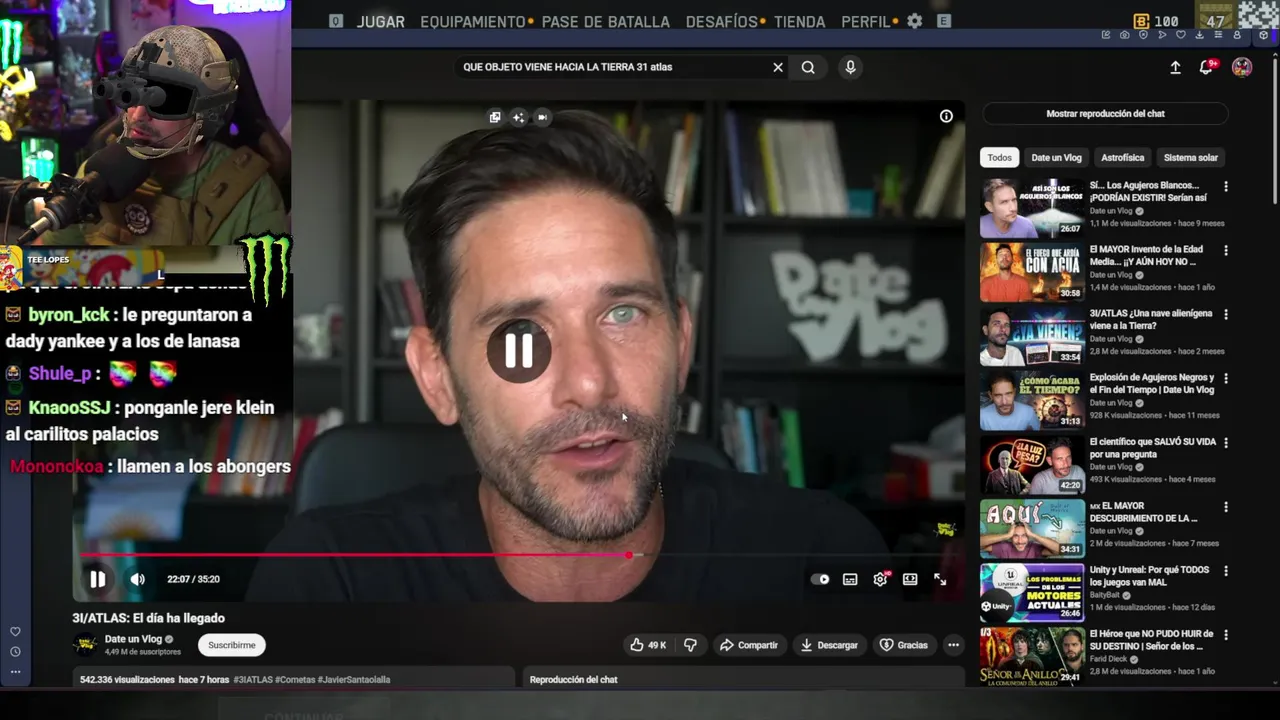1280x720 pixels.
Task: Start voice search with microphone icon
Action: pos(850,67)
